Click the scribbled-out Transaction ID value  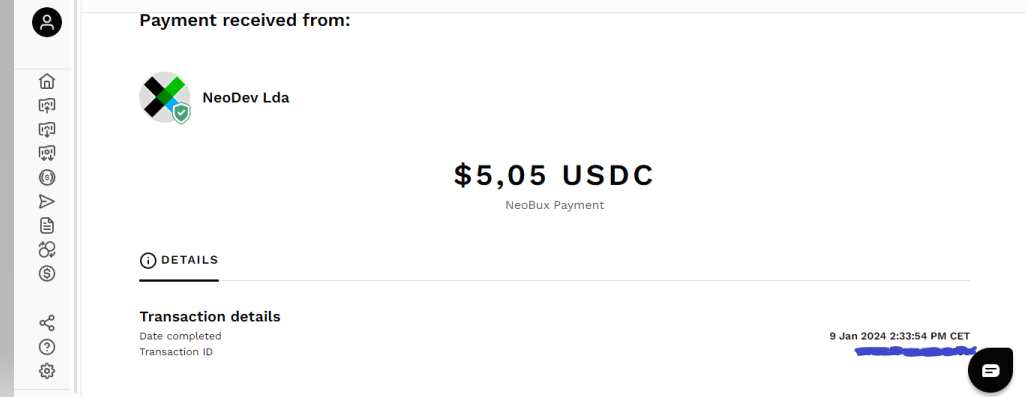pyautogui.click(x=915, y=352)
